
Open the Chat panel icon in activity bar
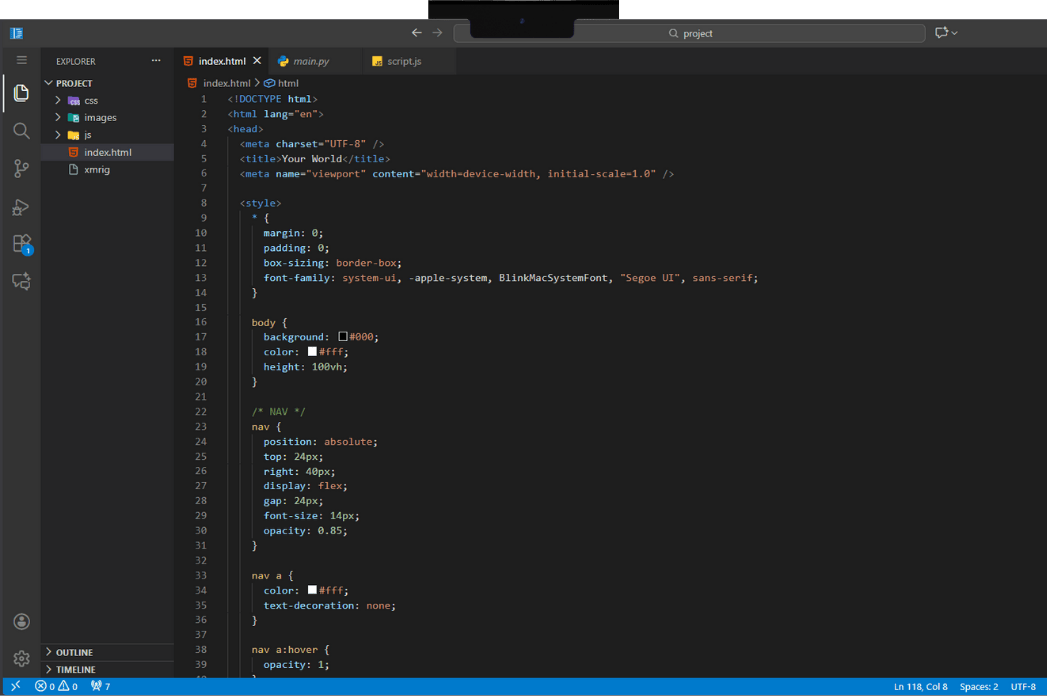pyautogui.click(x=21, y=282)
